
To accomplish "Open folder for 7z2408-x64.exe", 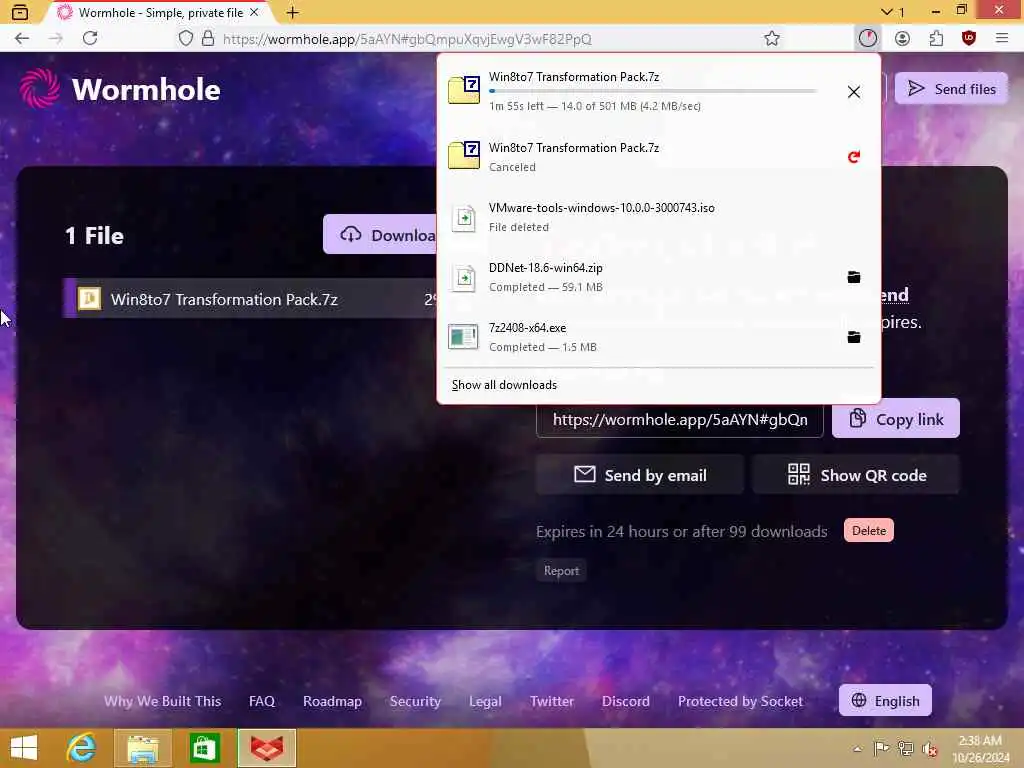I will click(x=854, y=337).
